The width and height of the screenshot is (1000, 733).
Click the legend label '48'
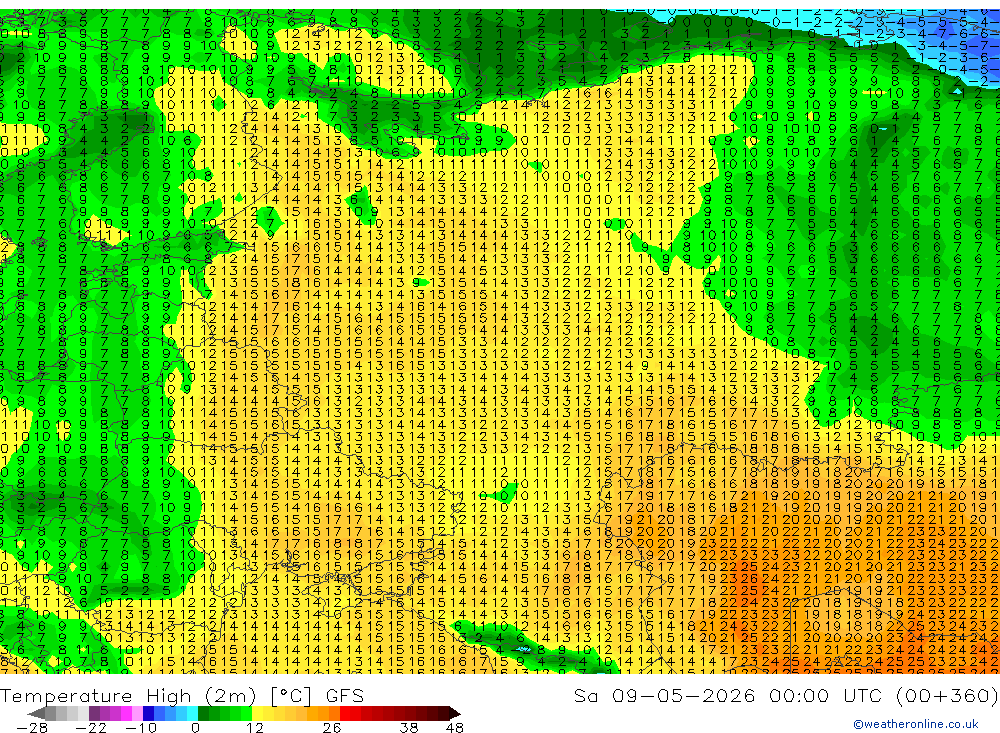click(455, 728)
